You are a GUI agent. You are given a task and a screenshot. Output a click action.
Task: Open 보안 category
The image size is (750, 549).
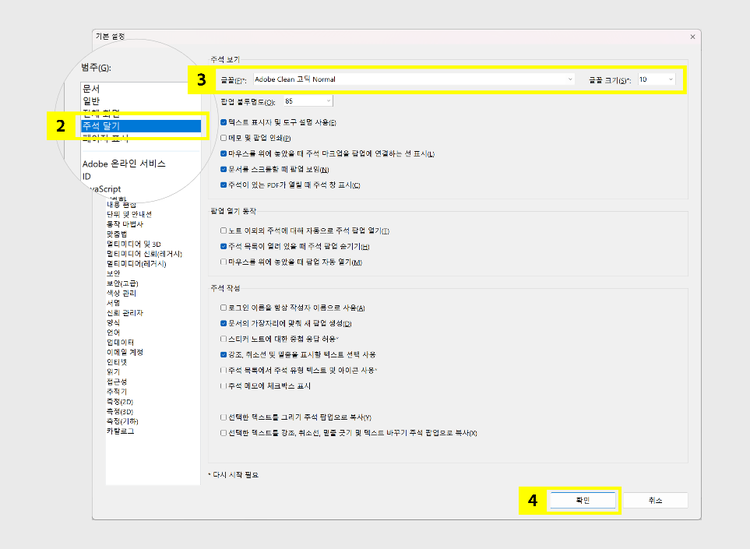point(113,273)
